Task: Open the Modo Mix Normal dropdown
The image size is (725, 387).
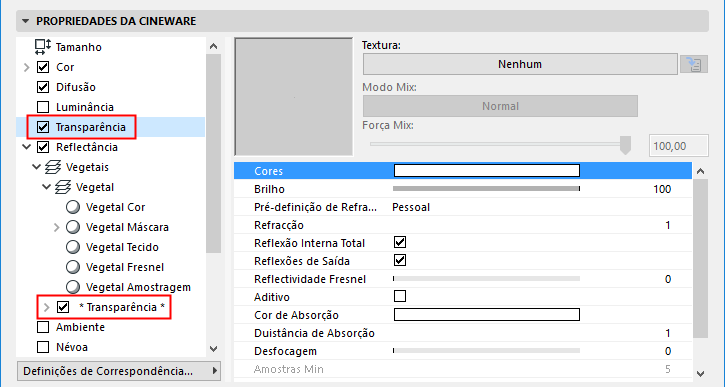Action: coord(500,106)
